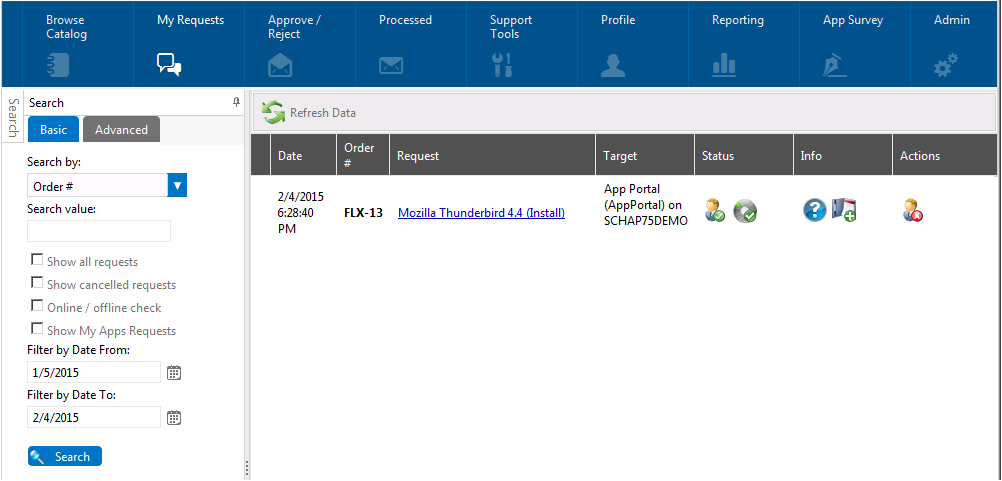Enable Show all requests checkbox
The width and height of the screenshot is (1002, 481).
pyautogui.click(x=38, y=260)
